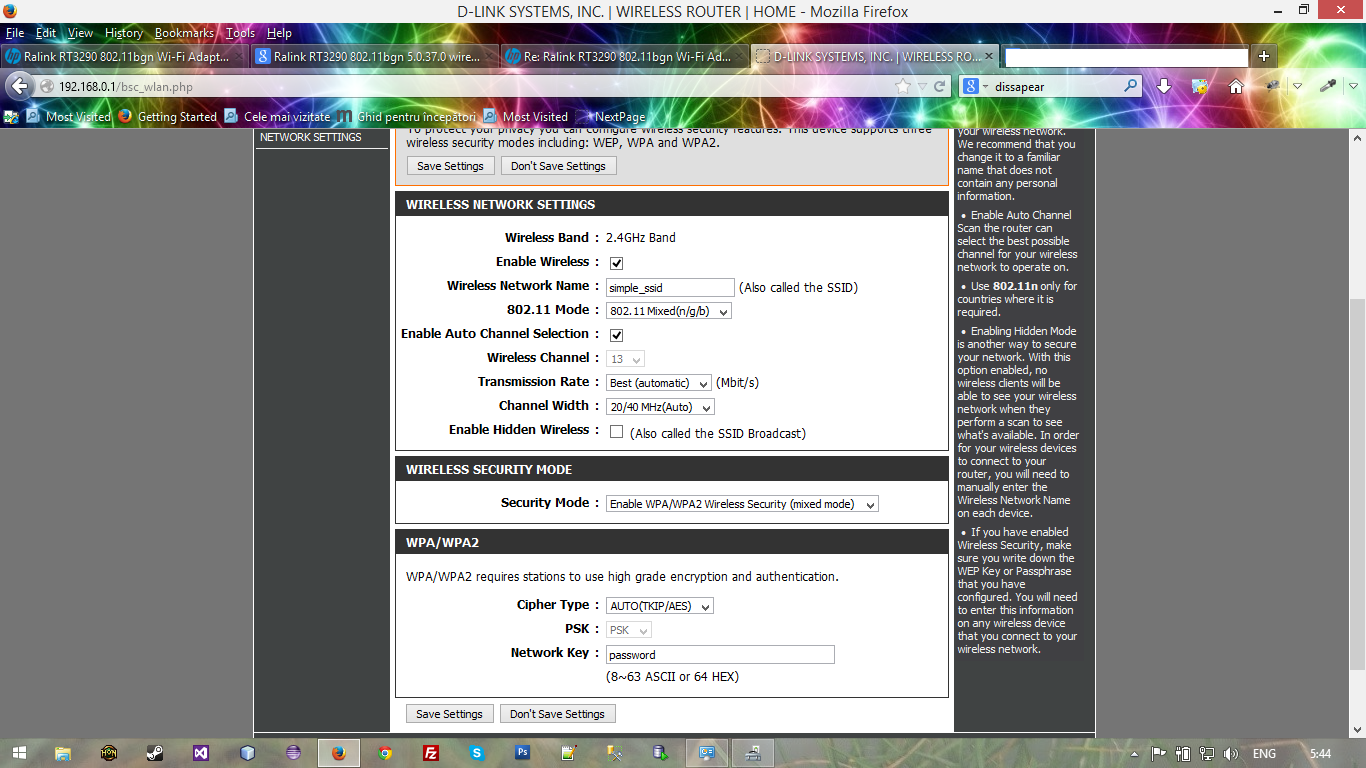Open the File menu
This screenshot has width=1366, height=768.
tap(14, 33)
